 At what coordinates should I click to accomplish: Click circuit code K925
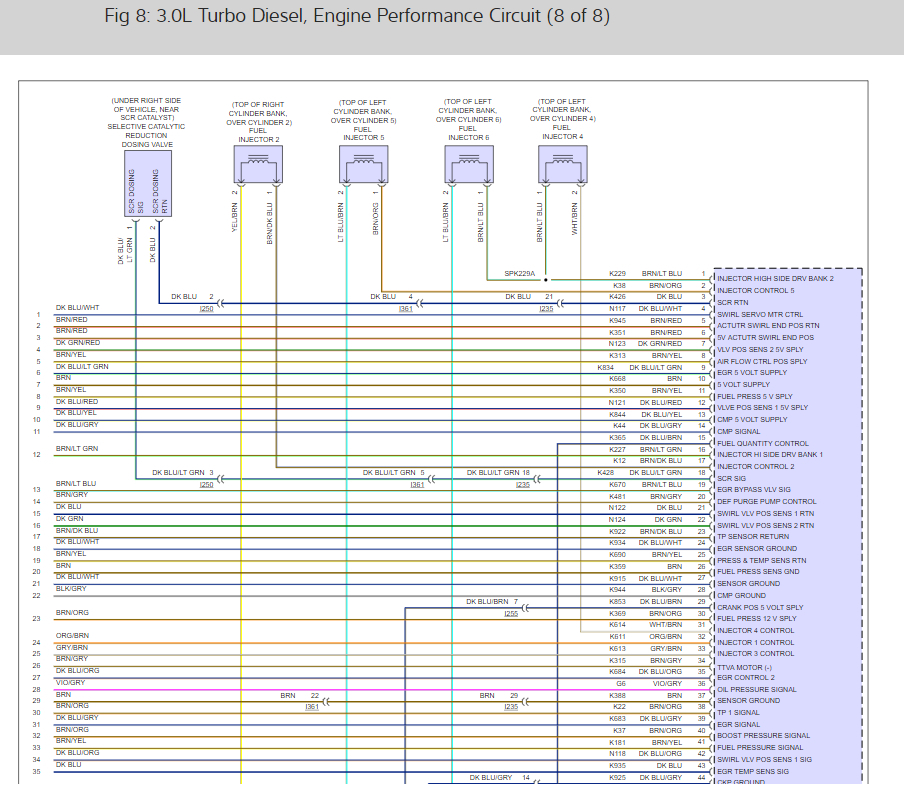[x=617, y=778]
